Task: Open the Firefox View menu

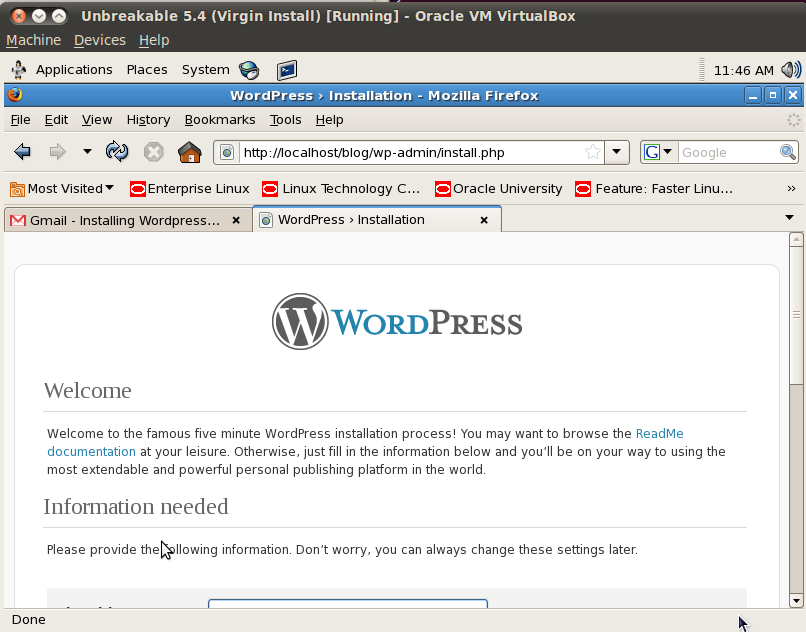Action: point(97,120)
